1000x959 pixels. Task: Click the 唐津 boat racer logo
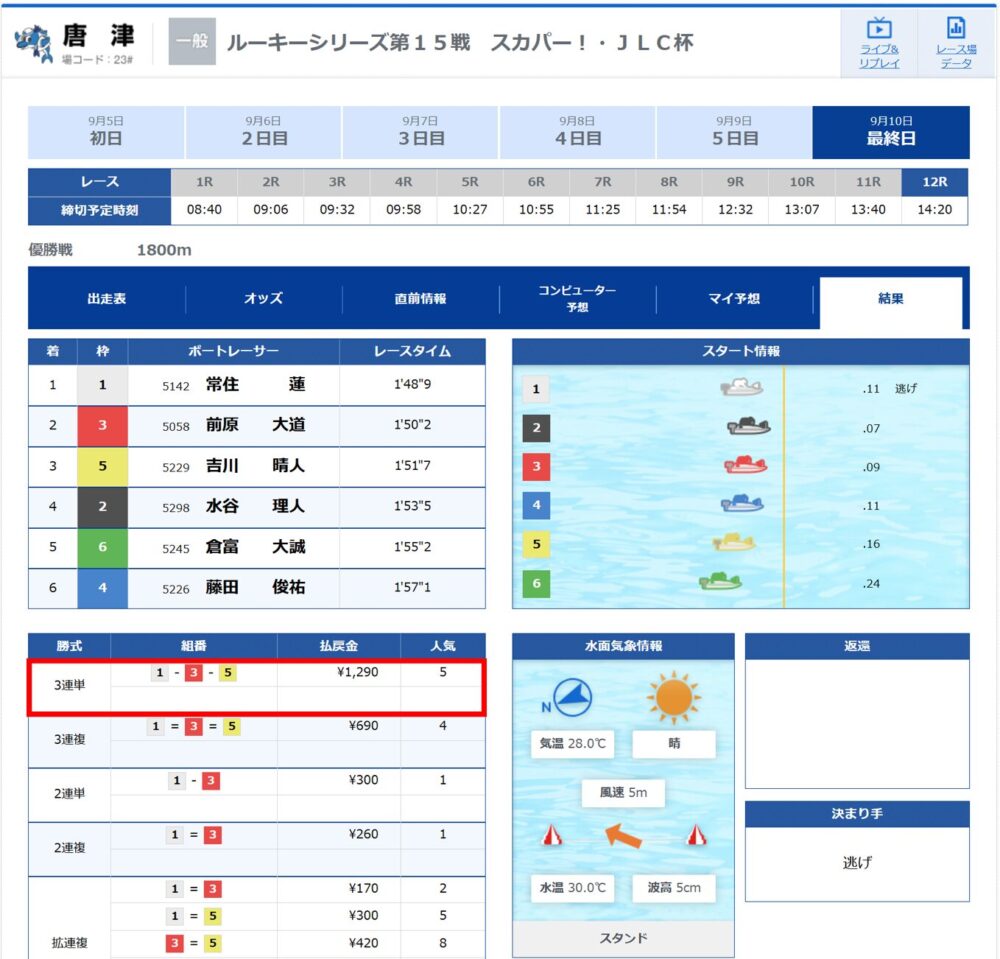(33, 43)
